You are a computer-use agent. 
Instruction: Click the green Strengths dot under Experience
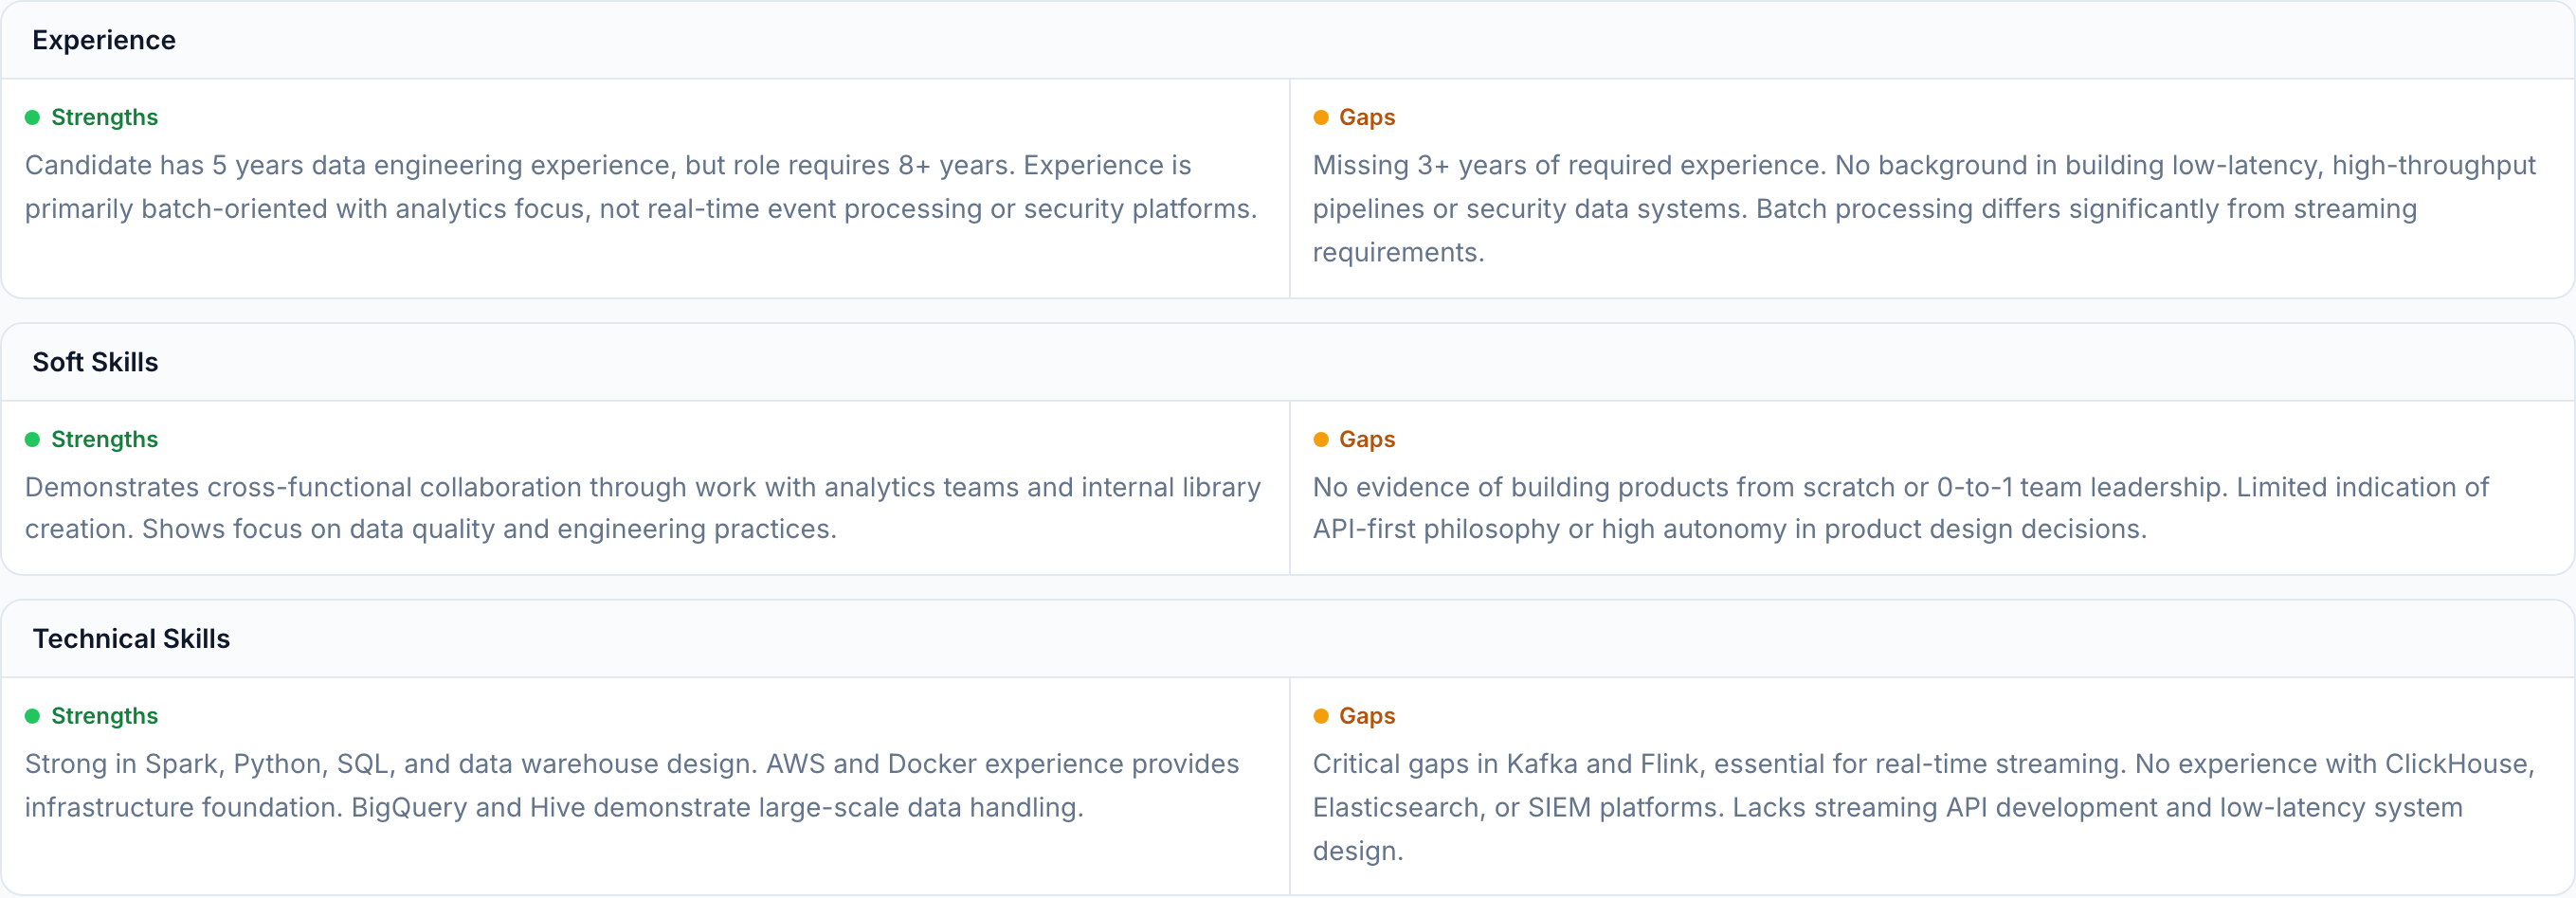click(32, 118)
